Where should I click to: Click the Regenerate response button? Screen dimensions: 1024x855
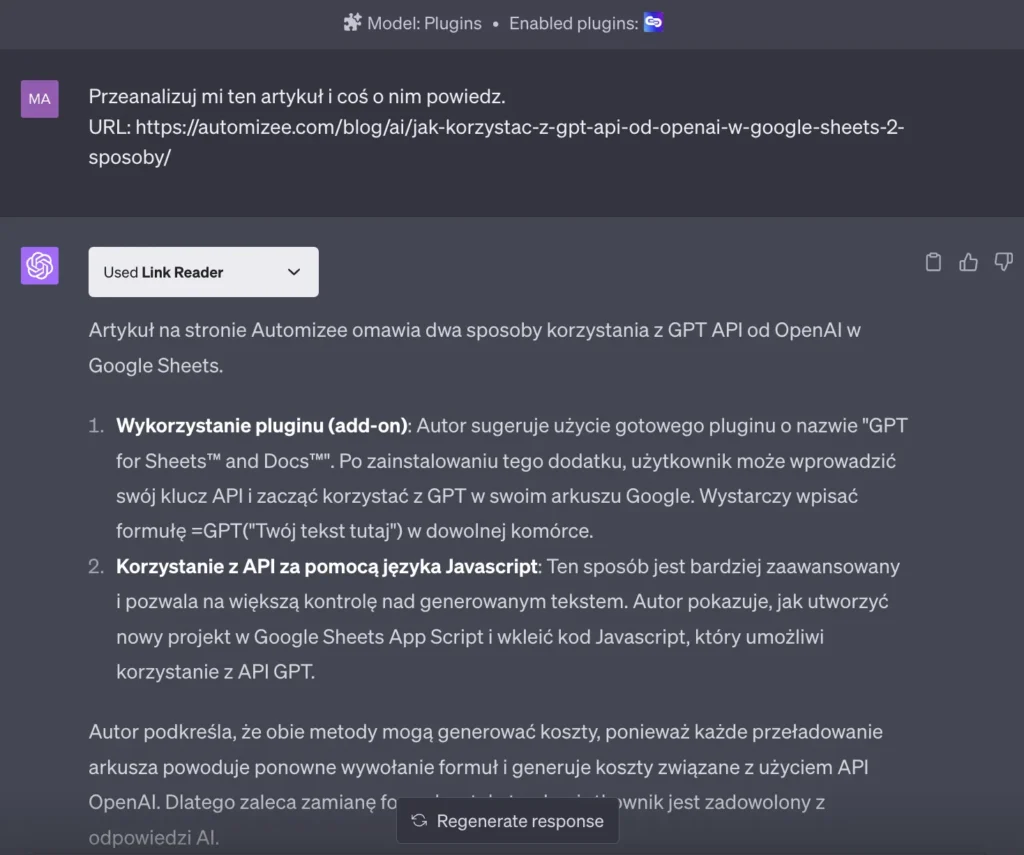(x=507, y=821)
